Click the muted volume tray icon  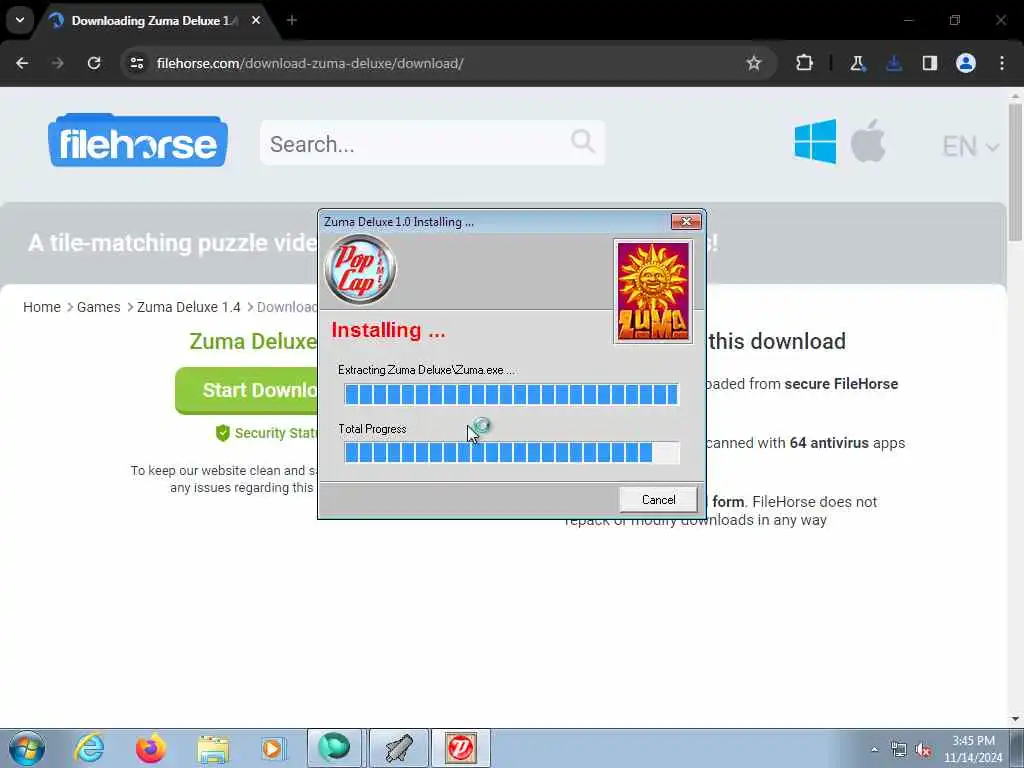click(x=923, y=750)
